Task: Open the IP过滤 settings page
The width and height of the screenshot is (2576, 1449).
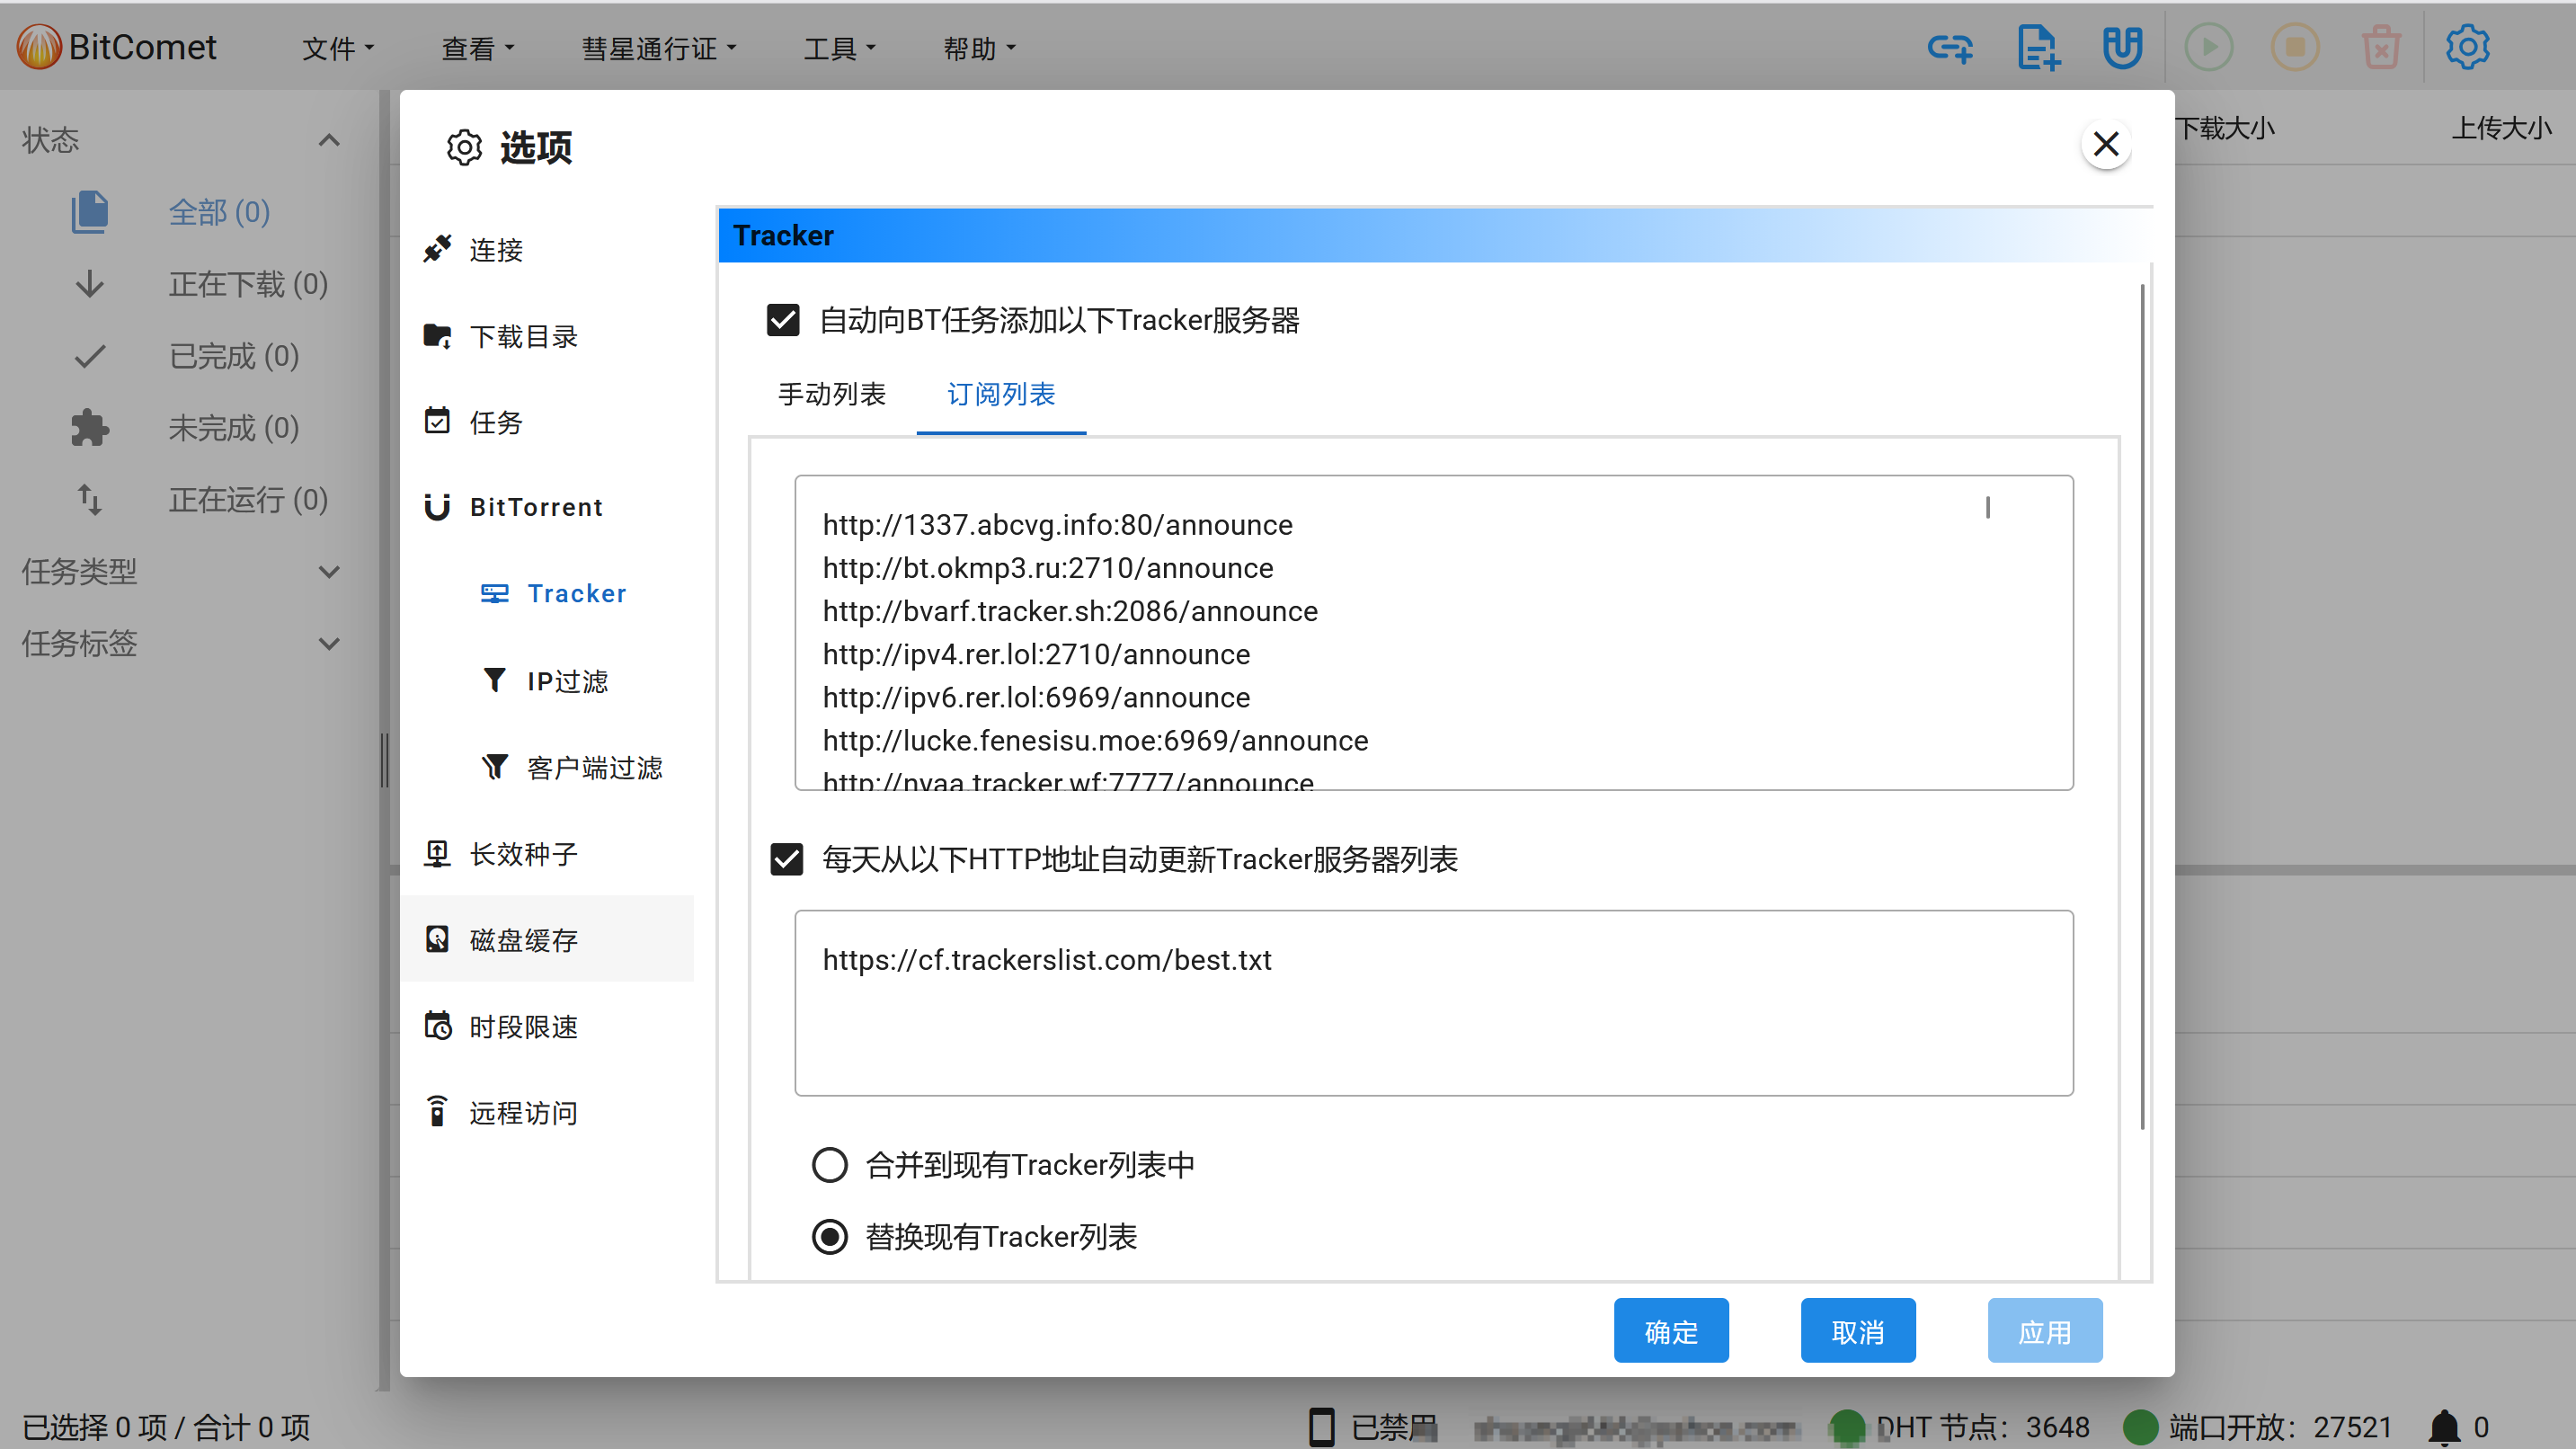Action: coord(566,680)
